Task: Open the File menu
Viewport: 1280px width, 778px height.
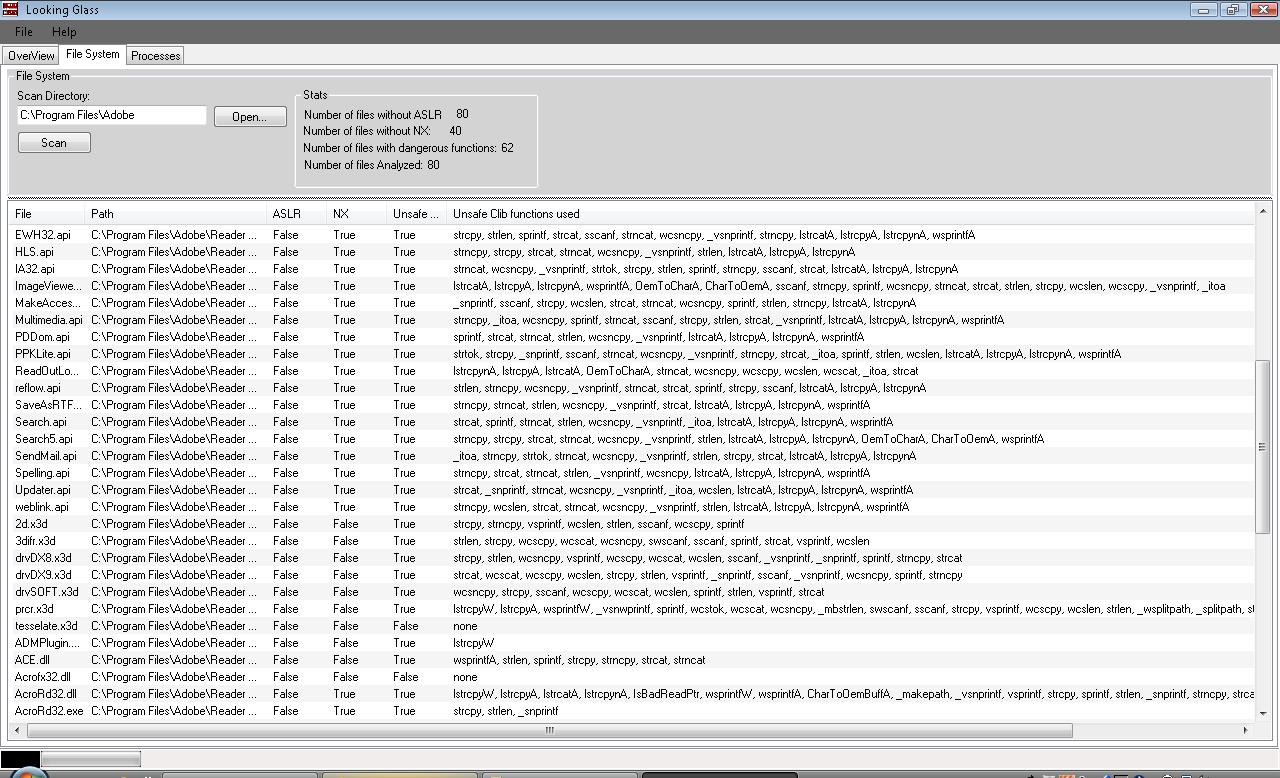Action: (24, 32)
